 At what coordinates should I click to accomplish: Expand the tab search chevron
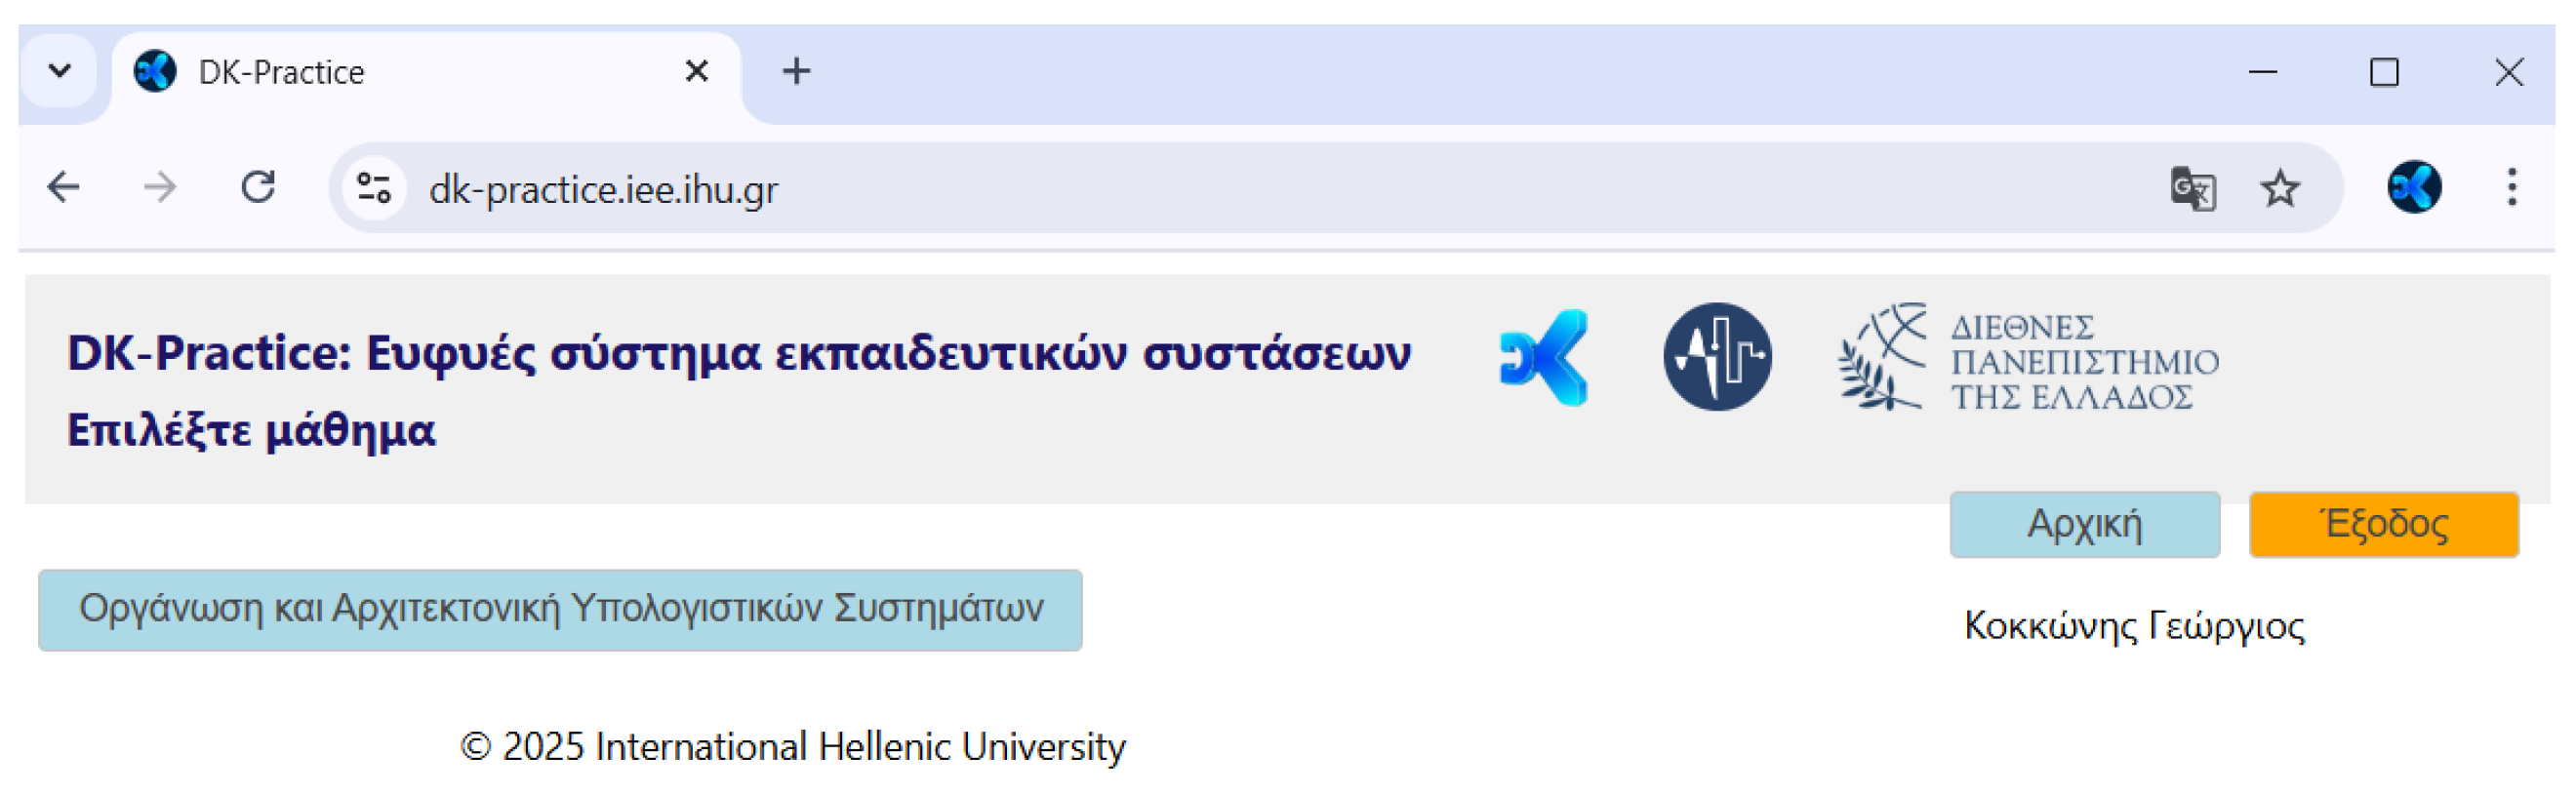60,70
